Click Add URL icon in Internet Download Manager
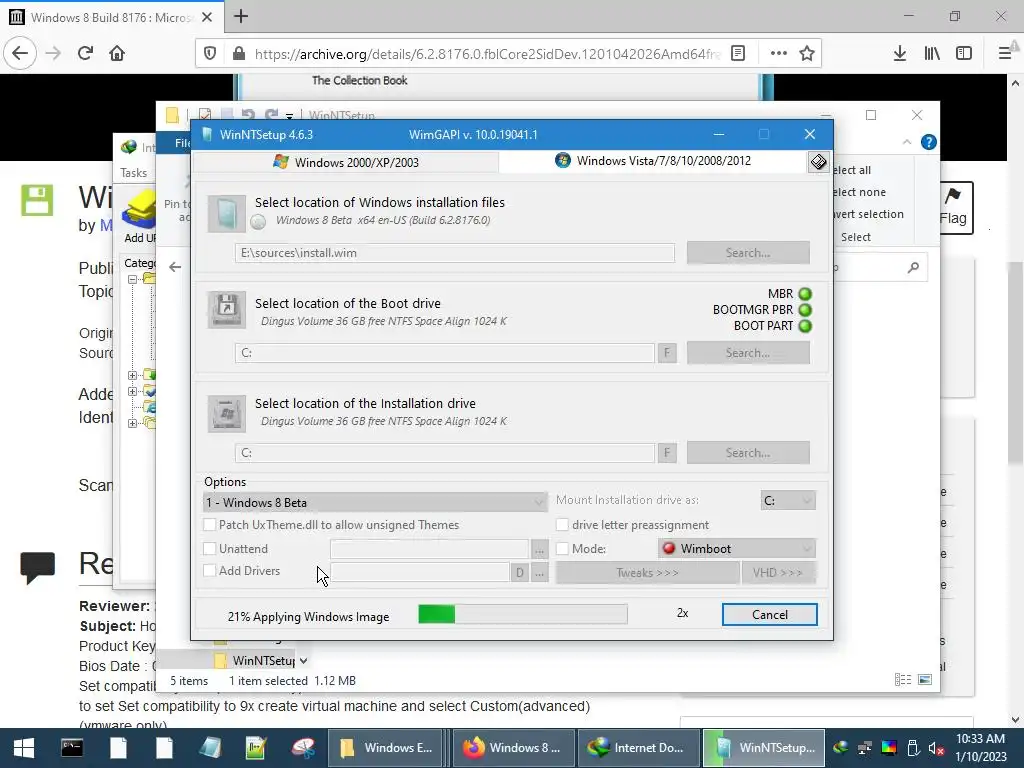This screenshot has width=1024, height=768. tap(139, 210)
